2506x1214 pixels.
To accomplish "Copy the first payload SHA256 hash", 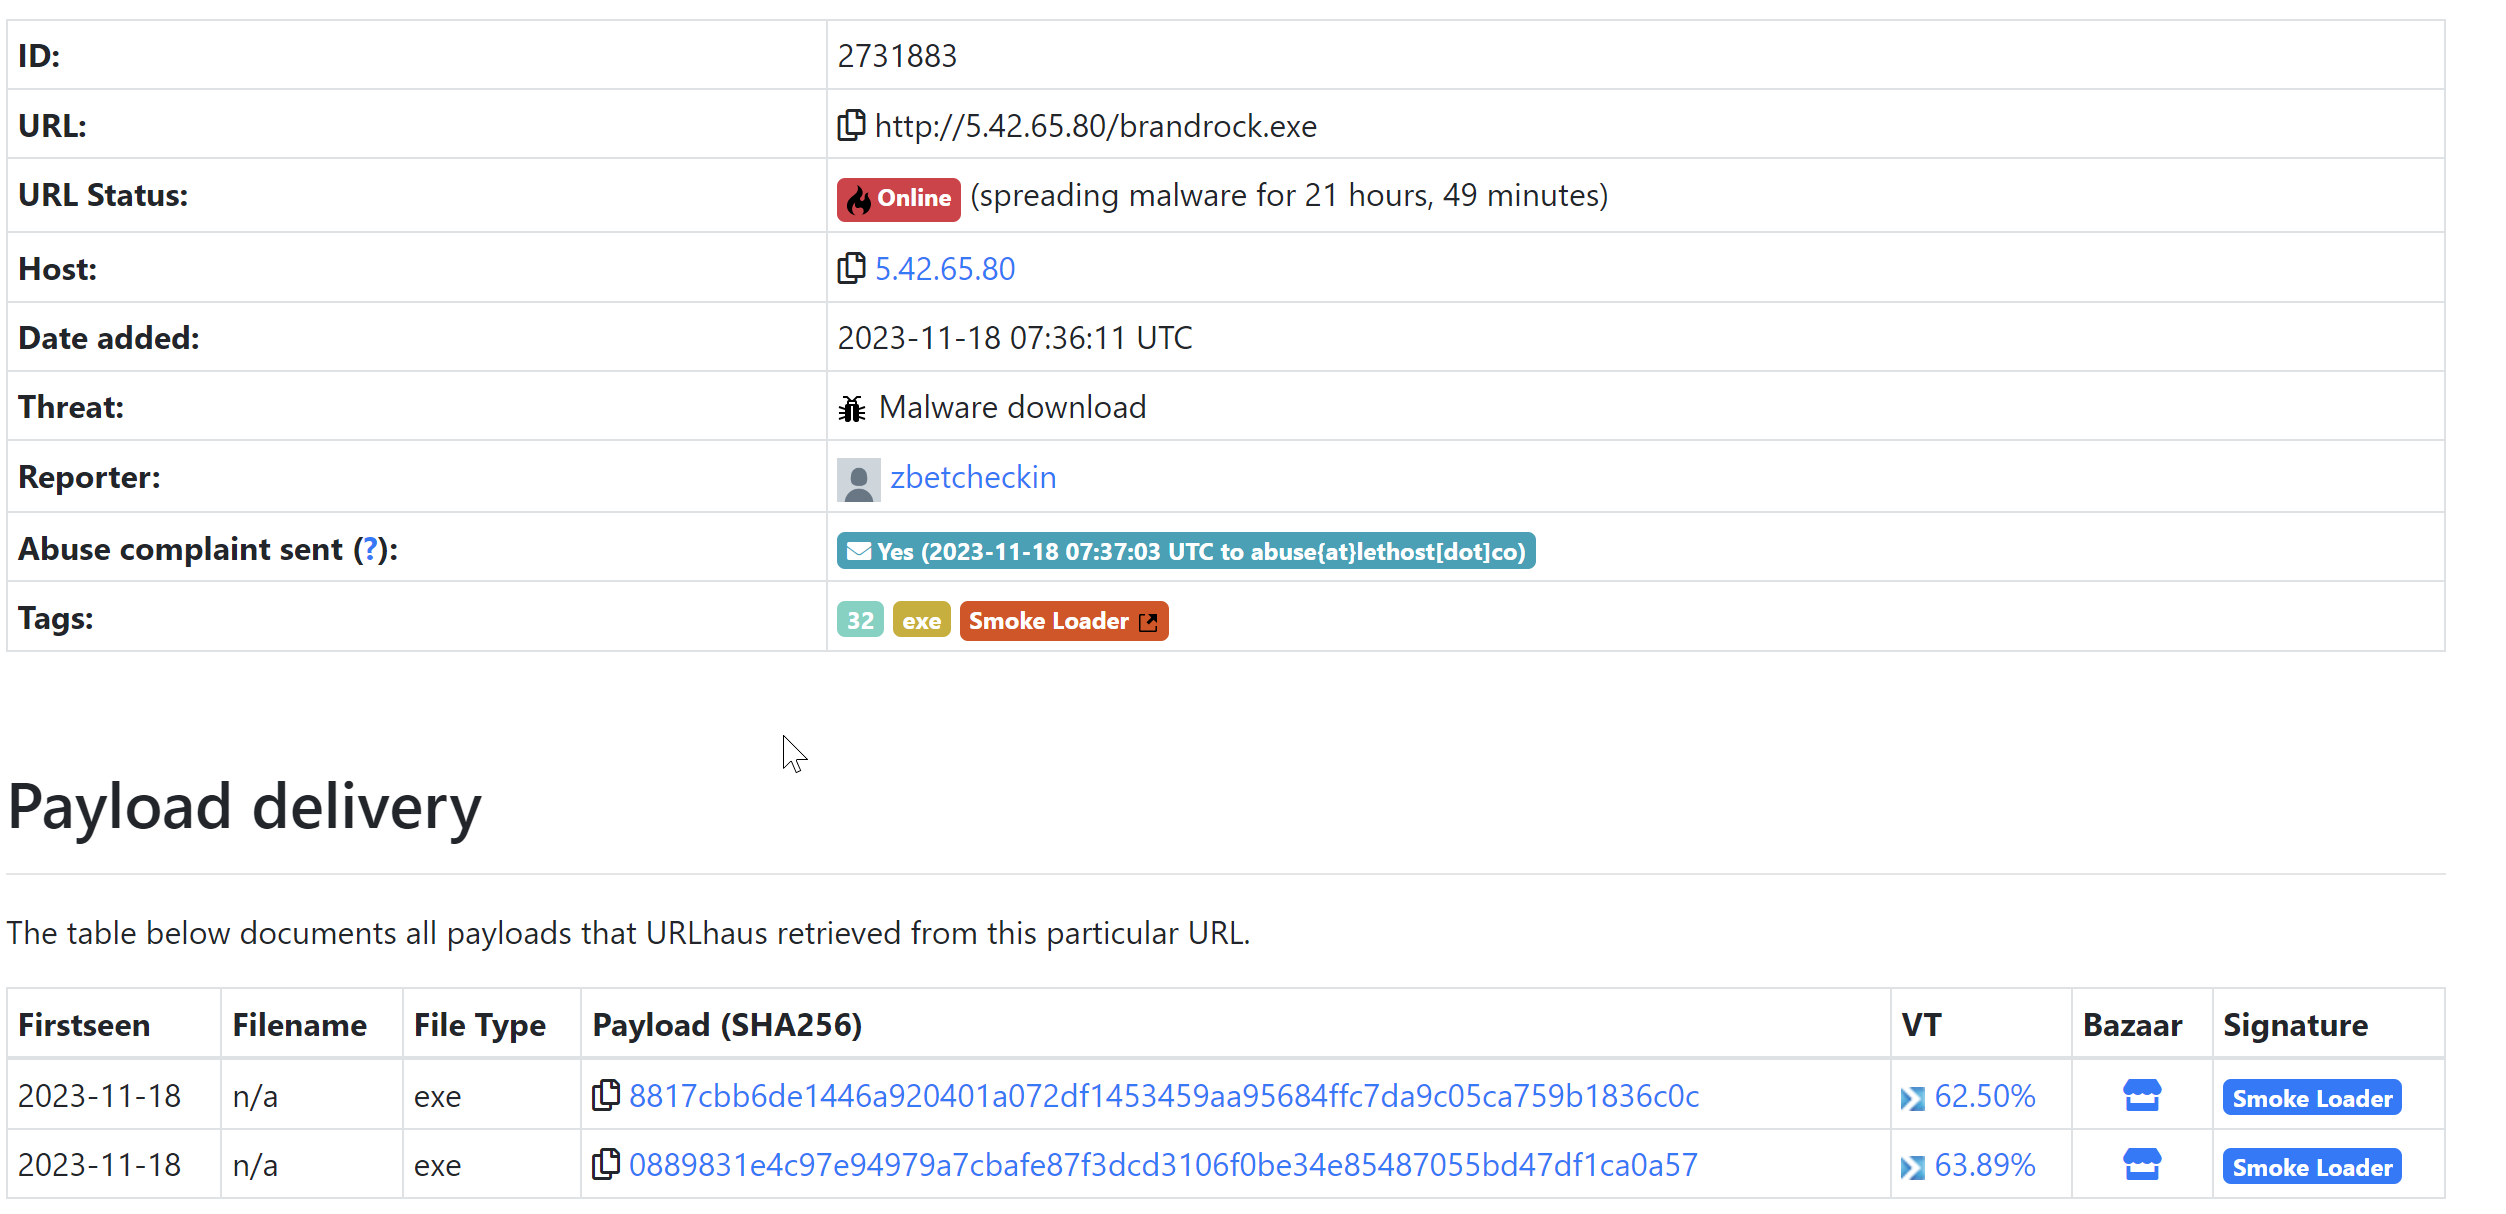I will 605,1095.
